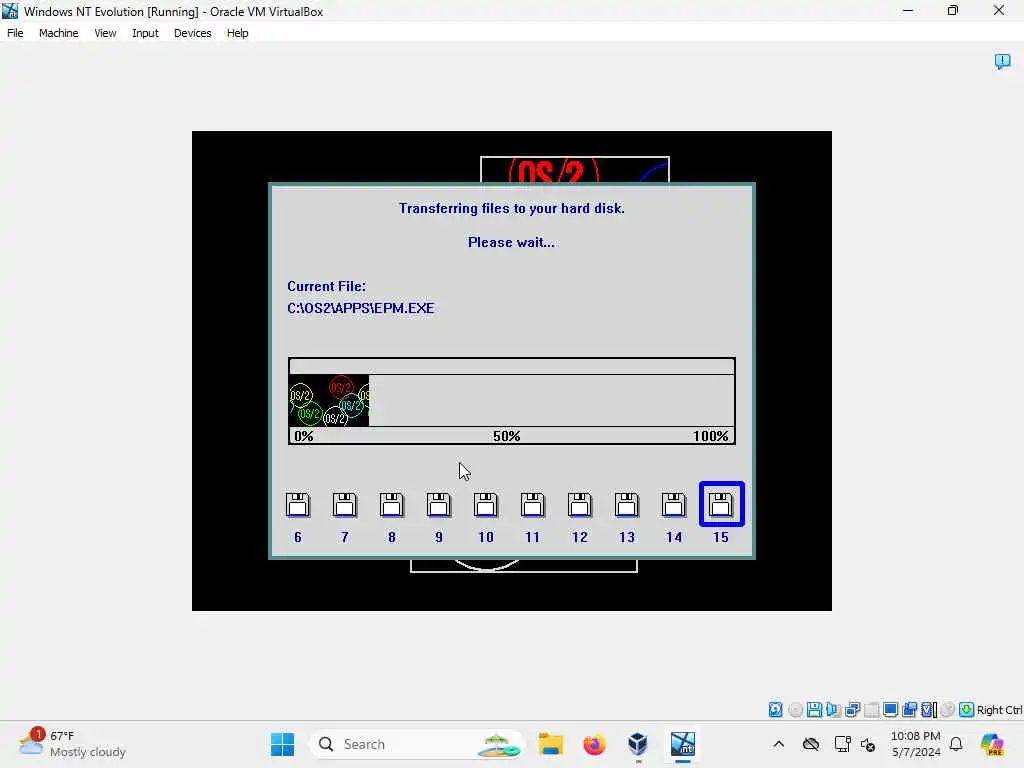This screenshot has height=768, width=1024.
Task: Click the floppy disk icon numbered 14
Action: [x=674, y=505]
